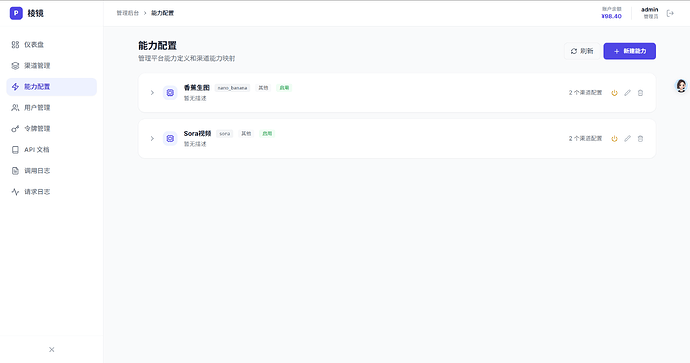Collapse the sidebar with the X icon
This screenshot has height=363, width=690.
click(x=51, y=350)
